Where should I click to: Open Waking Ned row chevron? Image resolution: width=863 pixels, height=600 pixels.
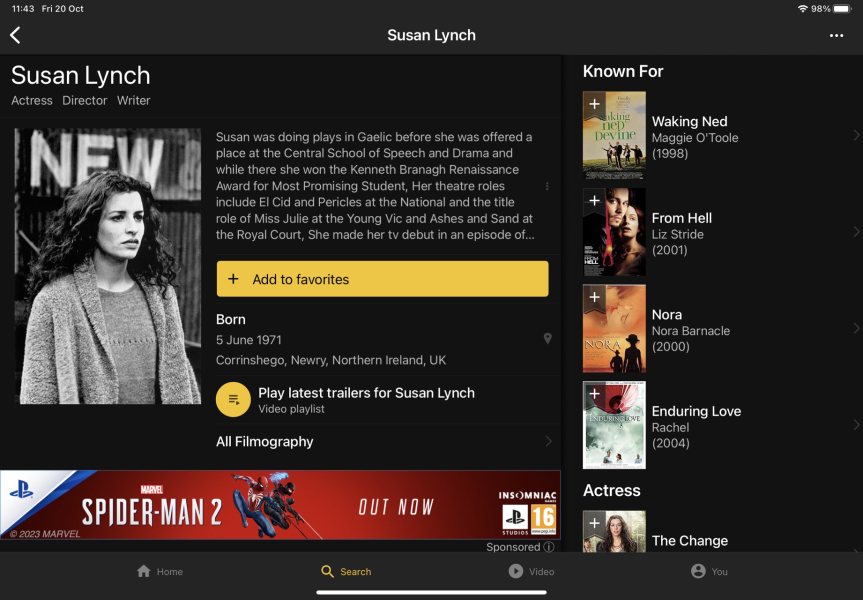point(855,136)
